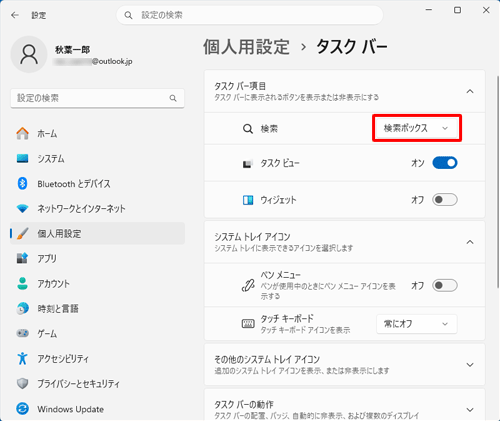Viewport: 500px width, 421px height.
Task: Click the Bluetooth icon in sidebar
Action: pyautogui.click(x=22, y=183)
